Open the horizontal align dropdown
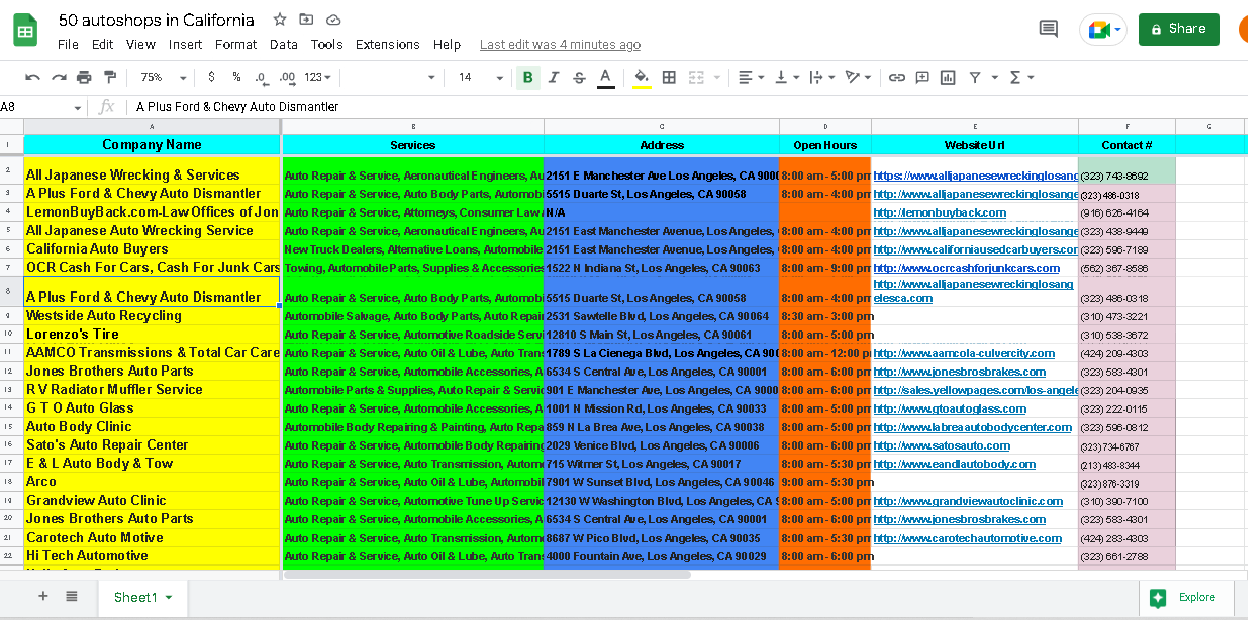Screen dimensions: 1248x620 (x=751, y=77)
